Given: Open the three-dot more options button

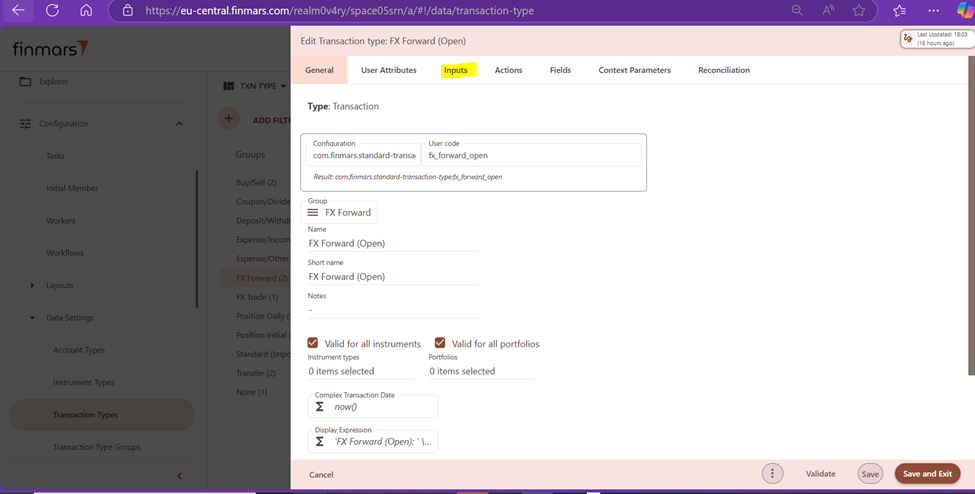Looking at the screenshot, I should click(x=772, y=473).
